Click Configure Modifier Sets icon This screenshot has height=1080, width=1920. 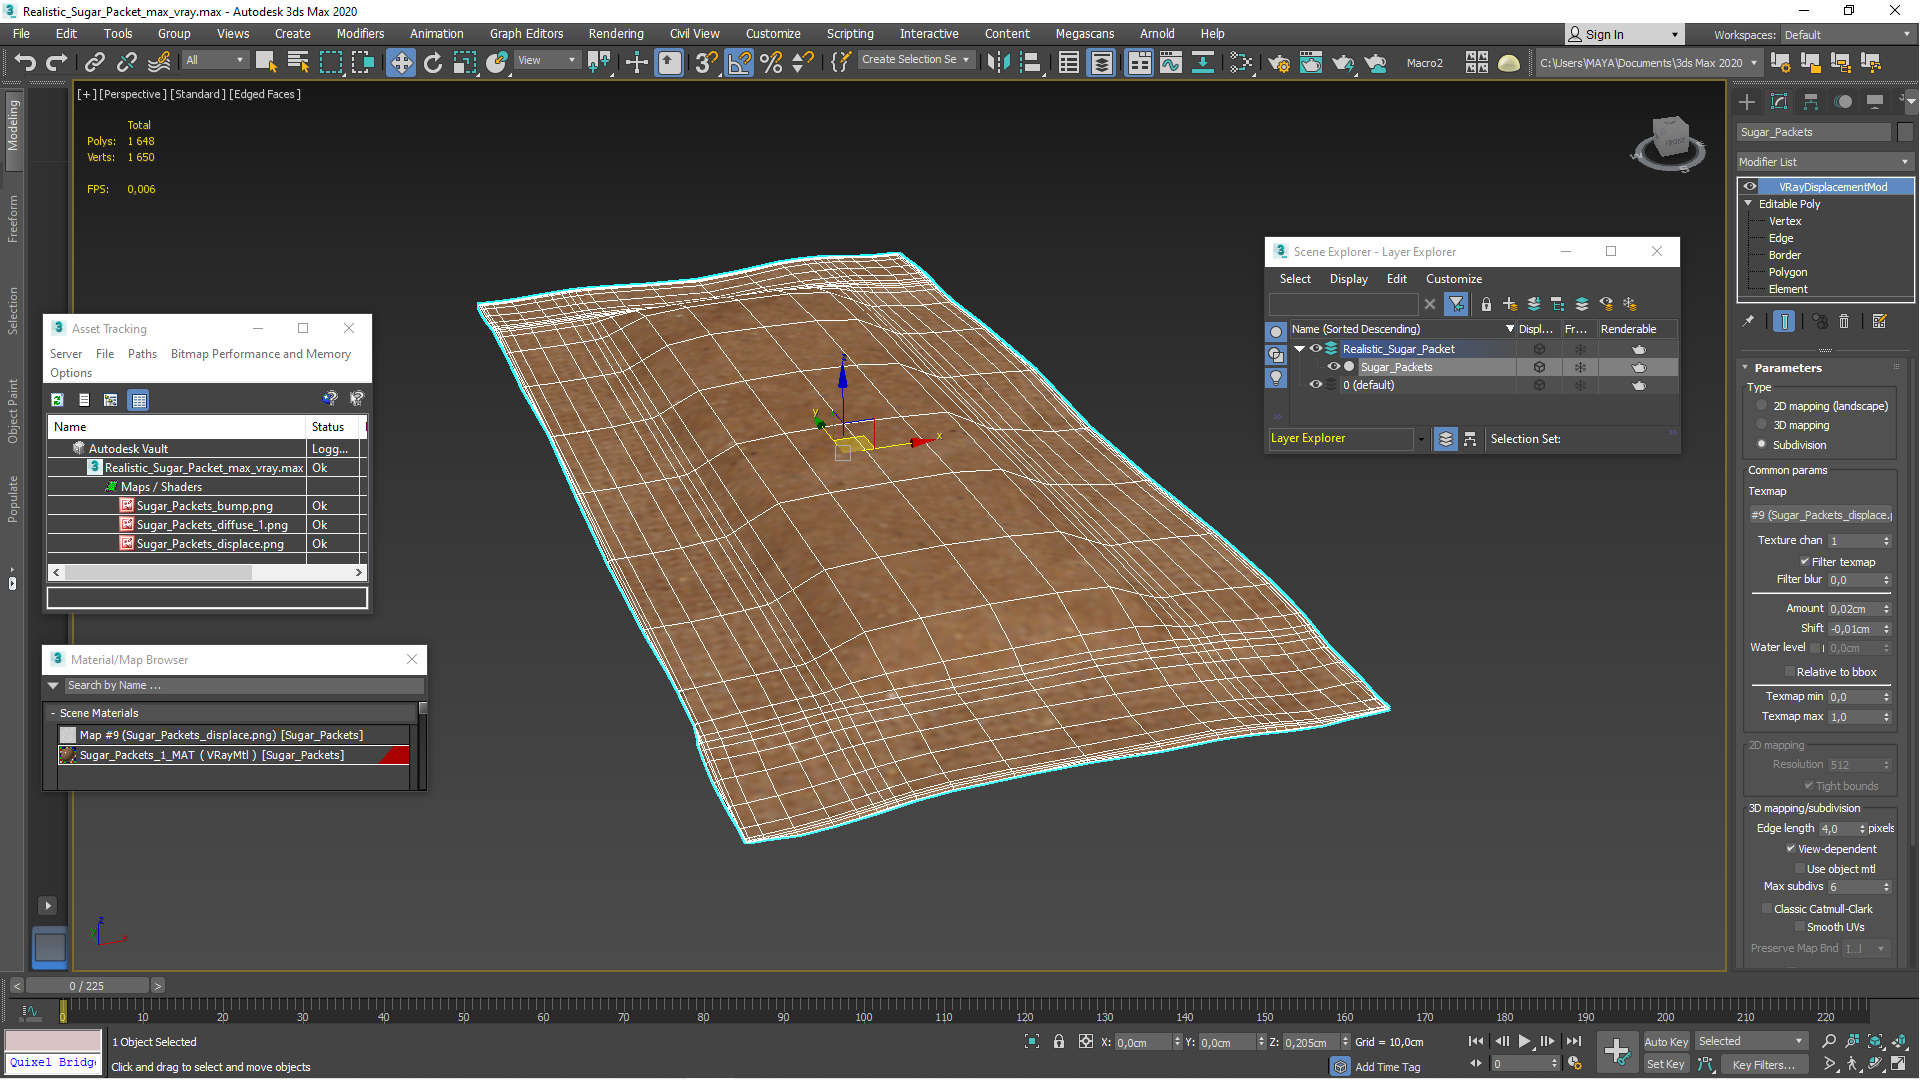click(1879, 321)
